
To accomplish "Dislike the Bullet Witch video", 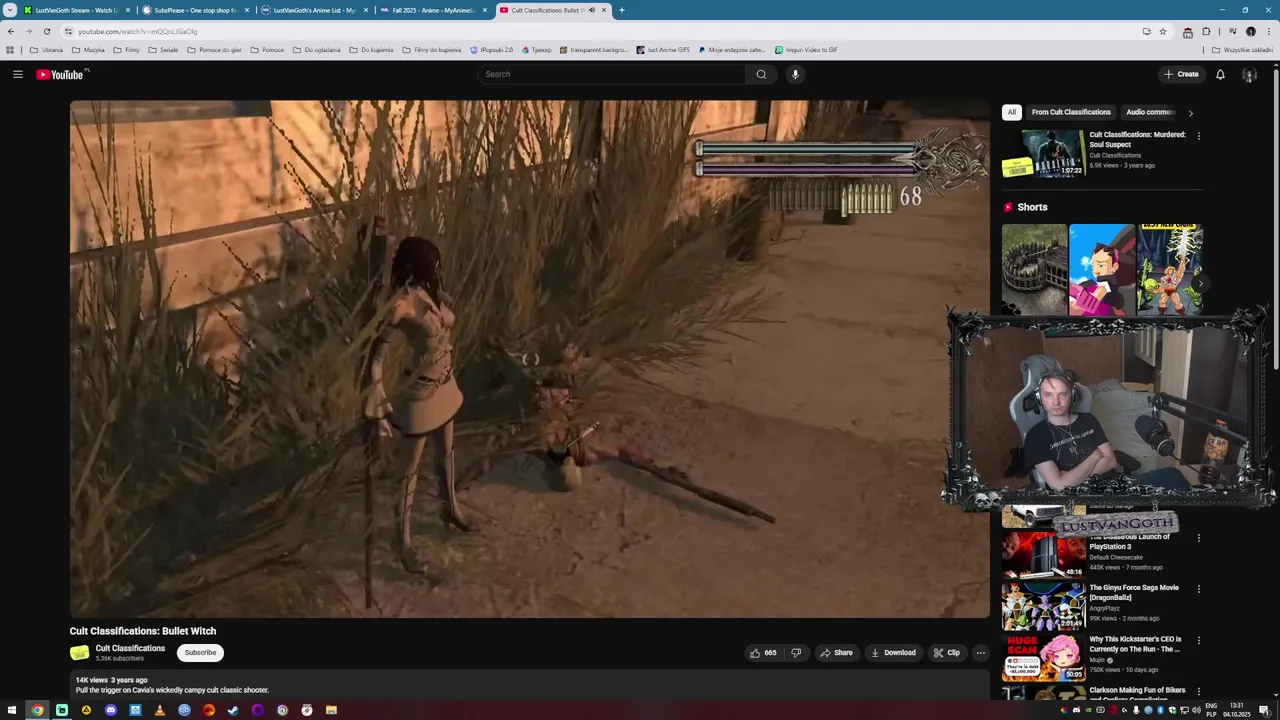I will click(796, 653).
